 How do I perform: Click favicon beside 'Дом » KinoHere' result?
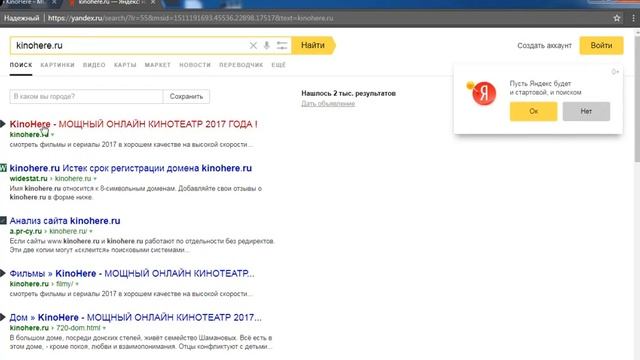[3, 317]
